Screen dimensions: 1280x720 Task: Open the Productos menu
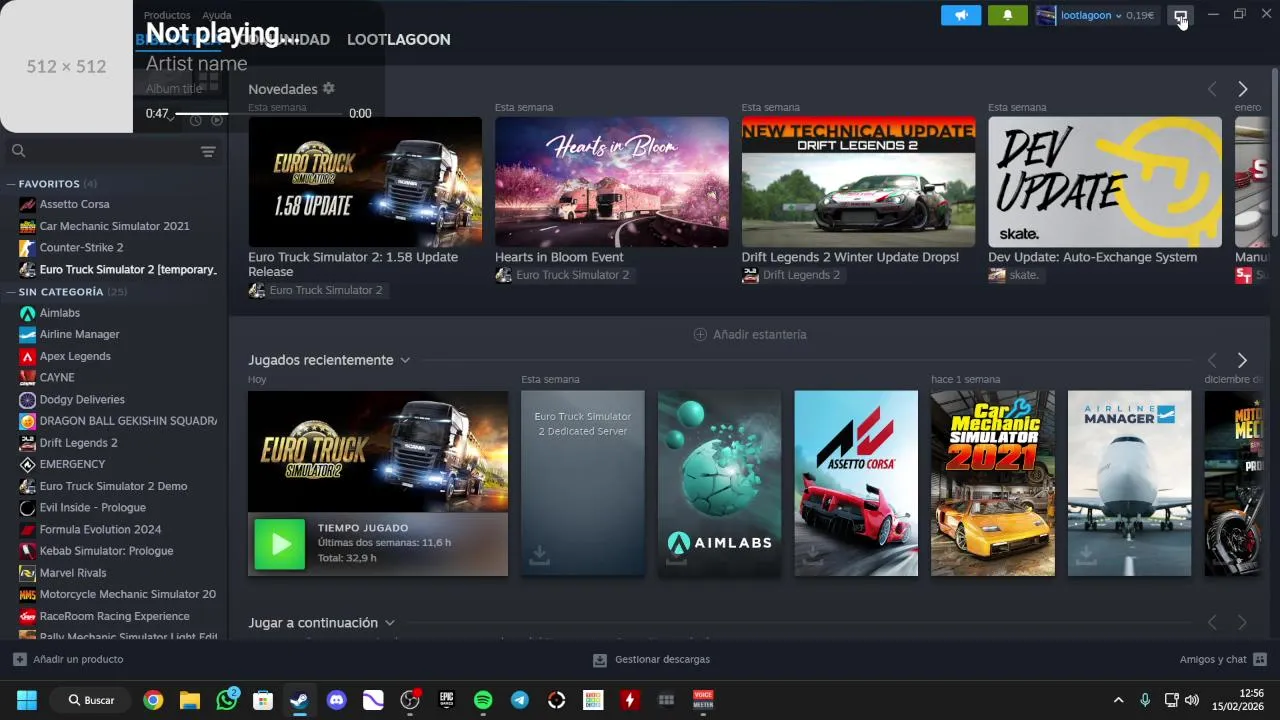167,15
